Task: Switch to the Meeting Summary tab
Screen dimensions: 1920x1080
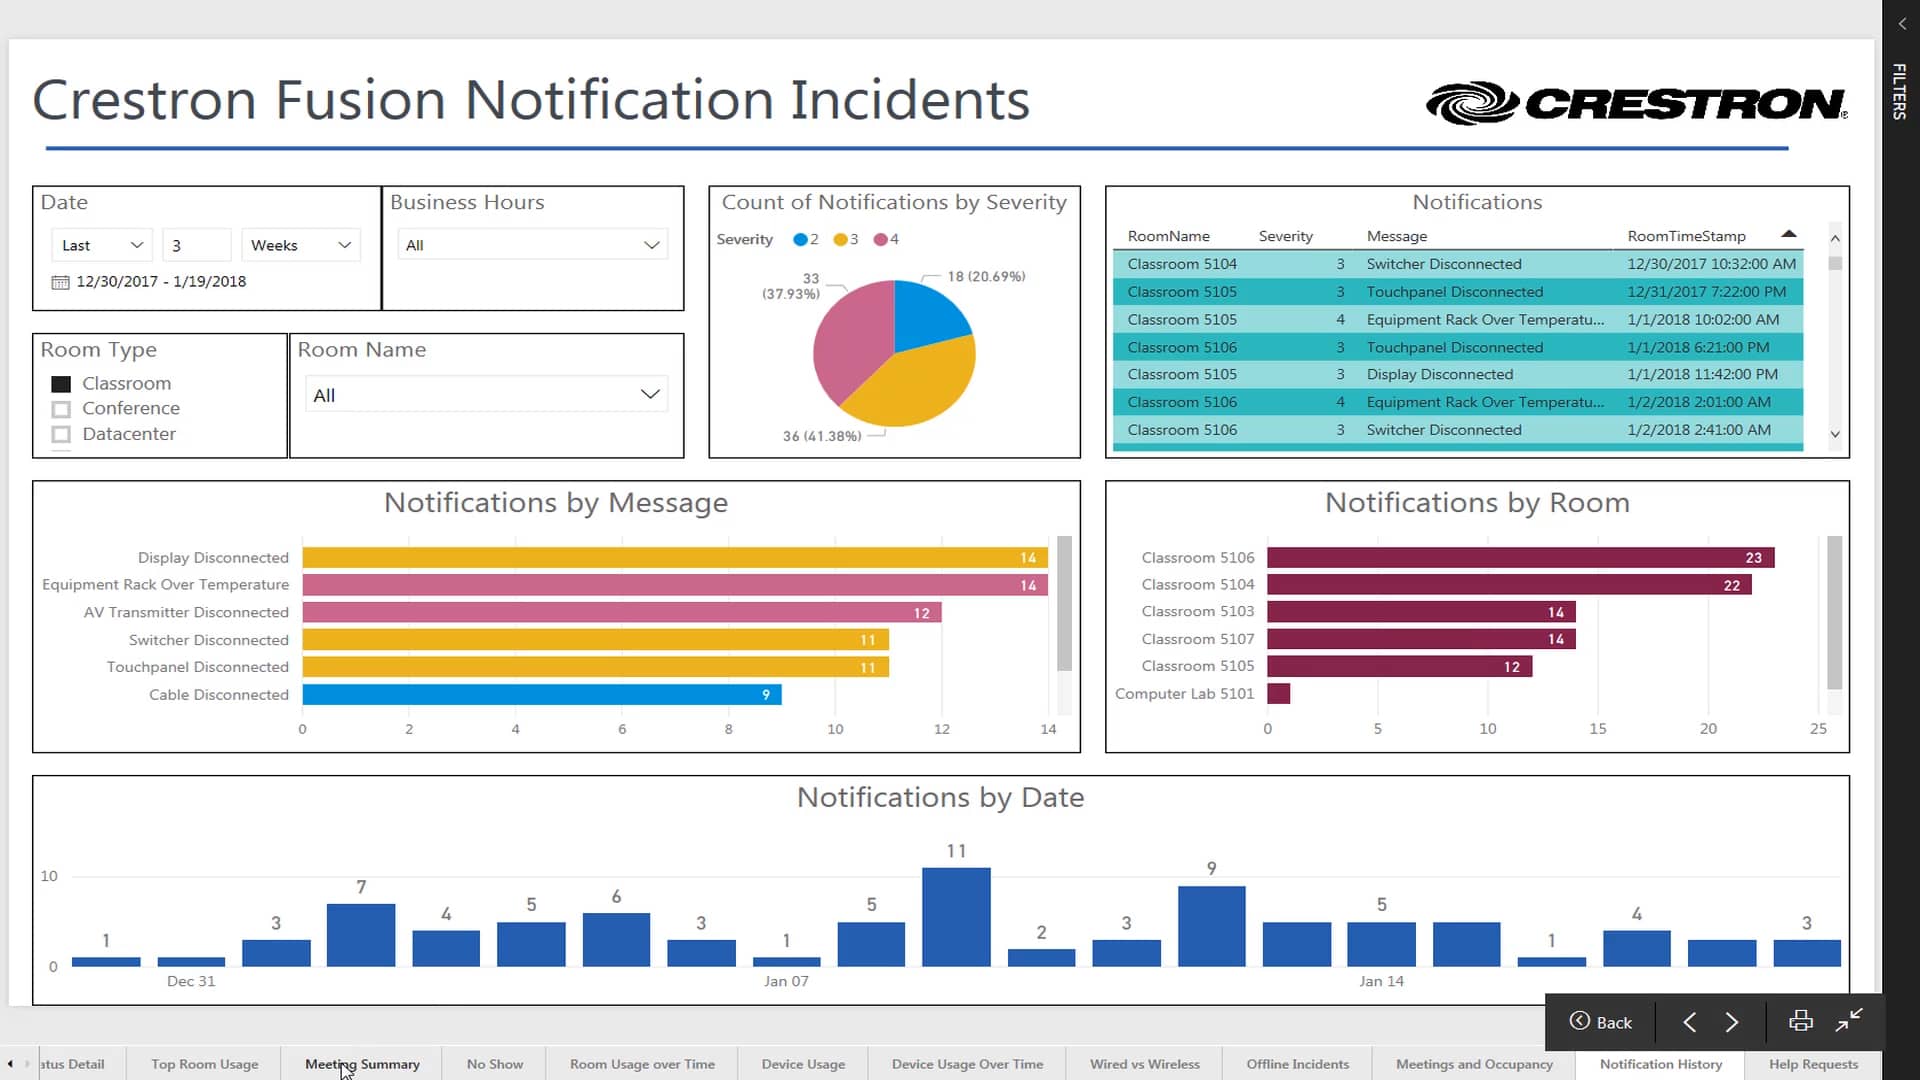Action: point(362,1064)
